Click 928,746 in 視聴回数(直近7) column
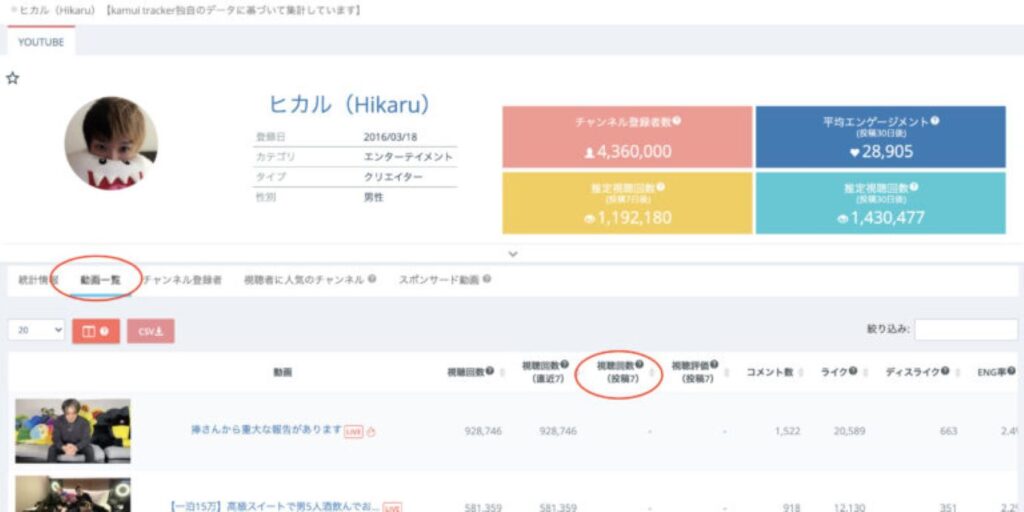This screenshot has width=1024, height=512. point(558,431)
